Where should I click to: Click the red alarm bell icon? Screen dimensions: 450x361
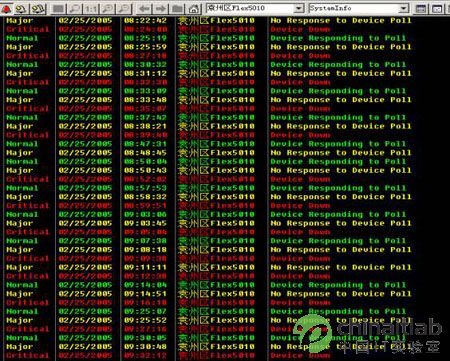[x=6, y=8]
